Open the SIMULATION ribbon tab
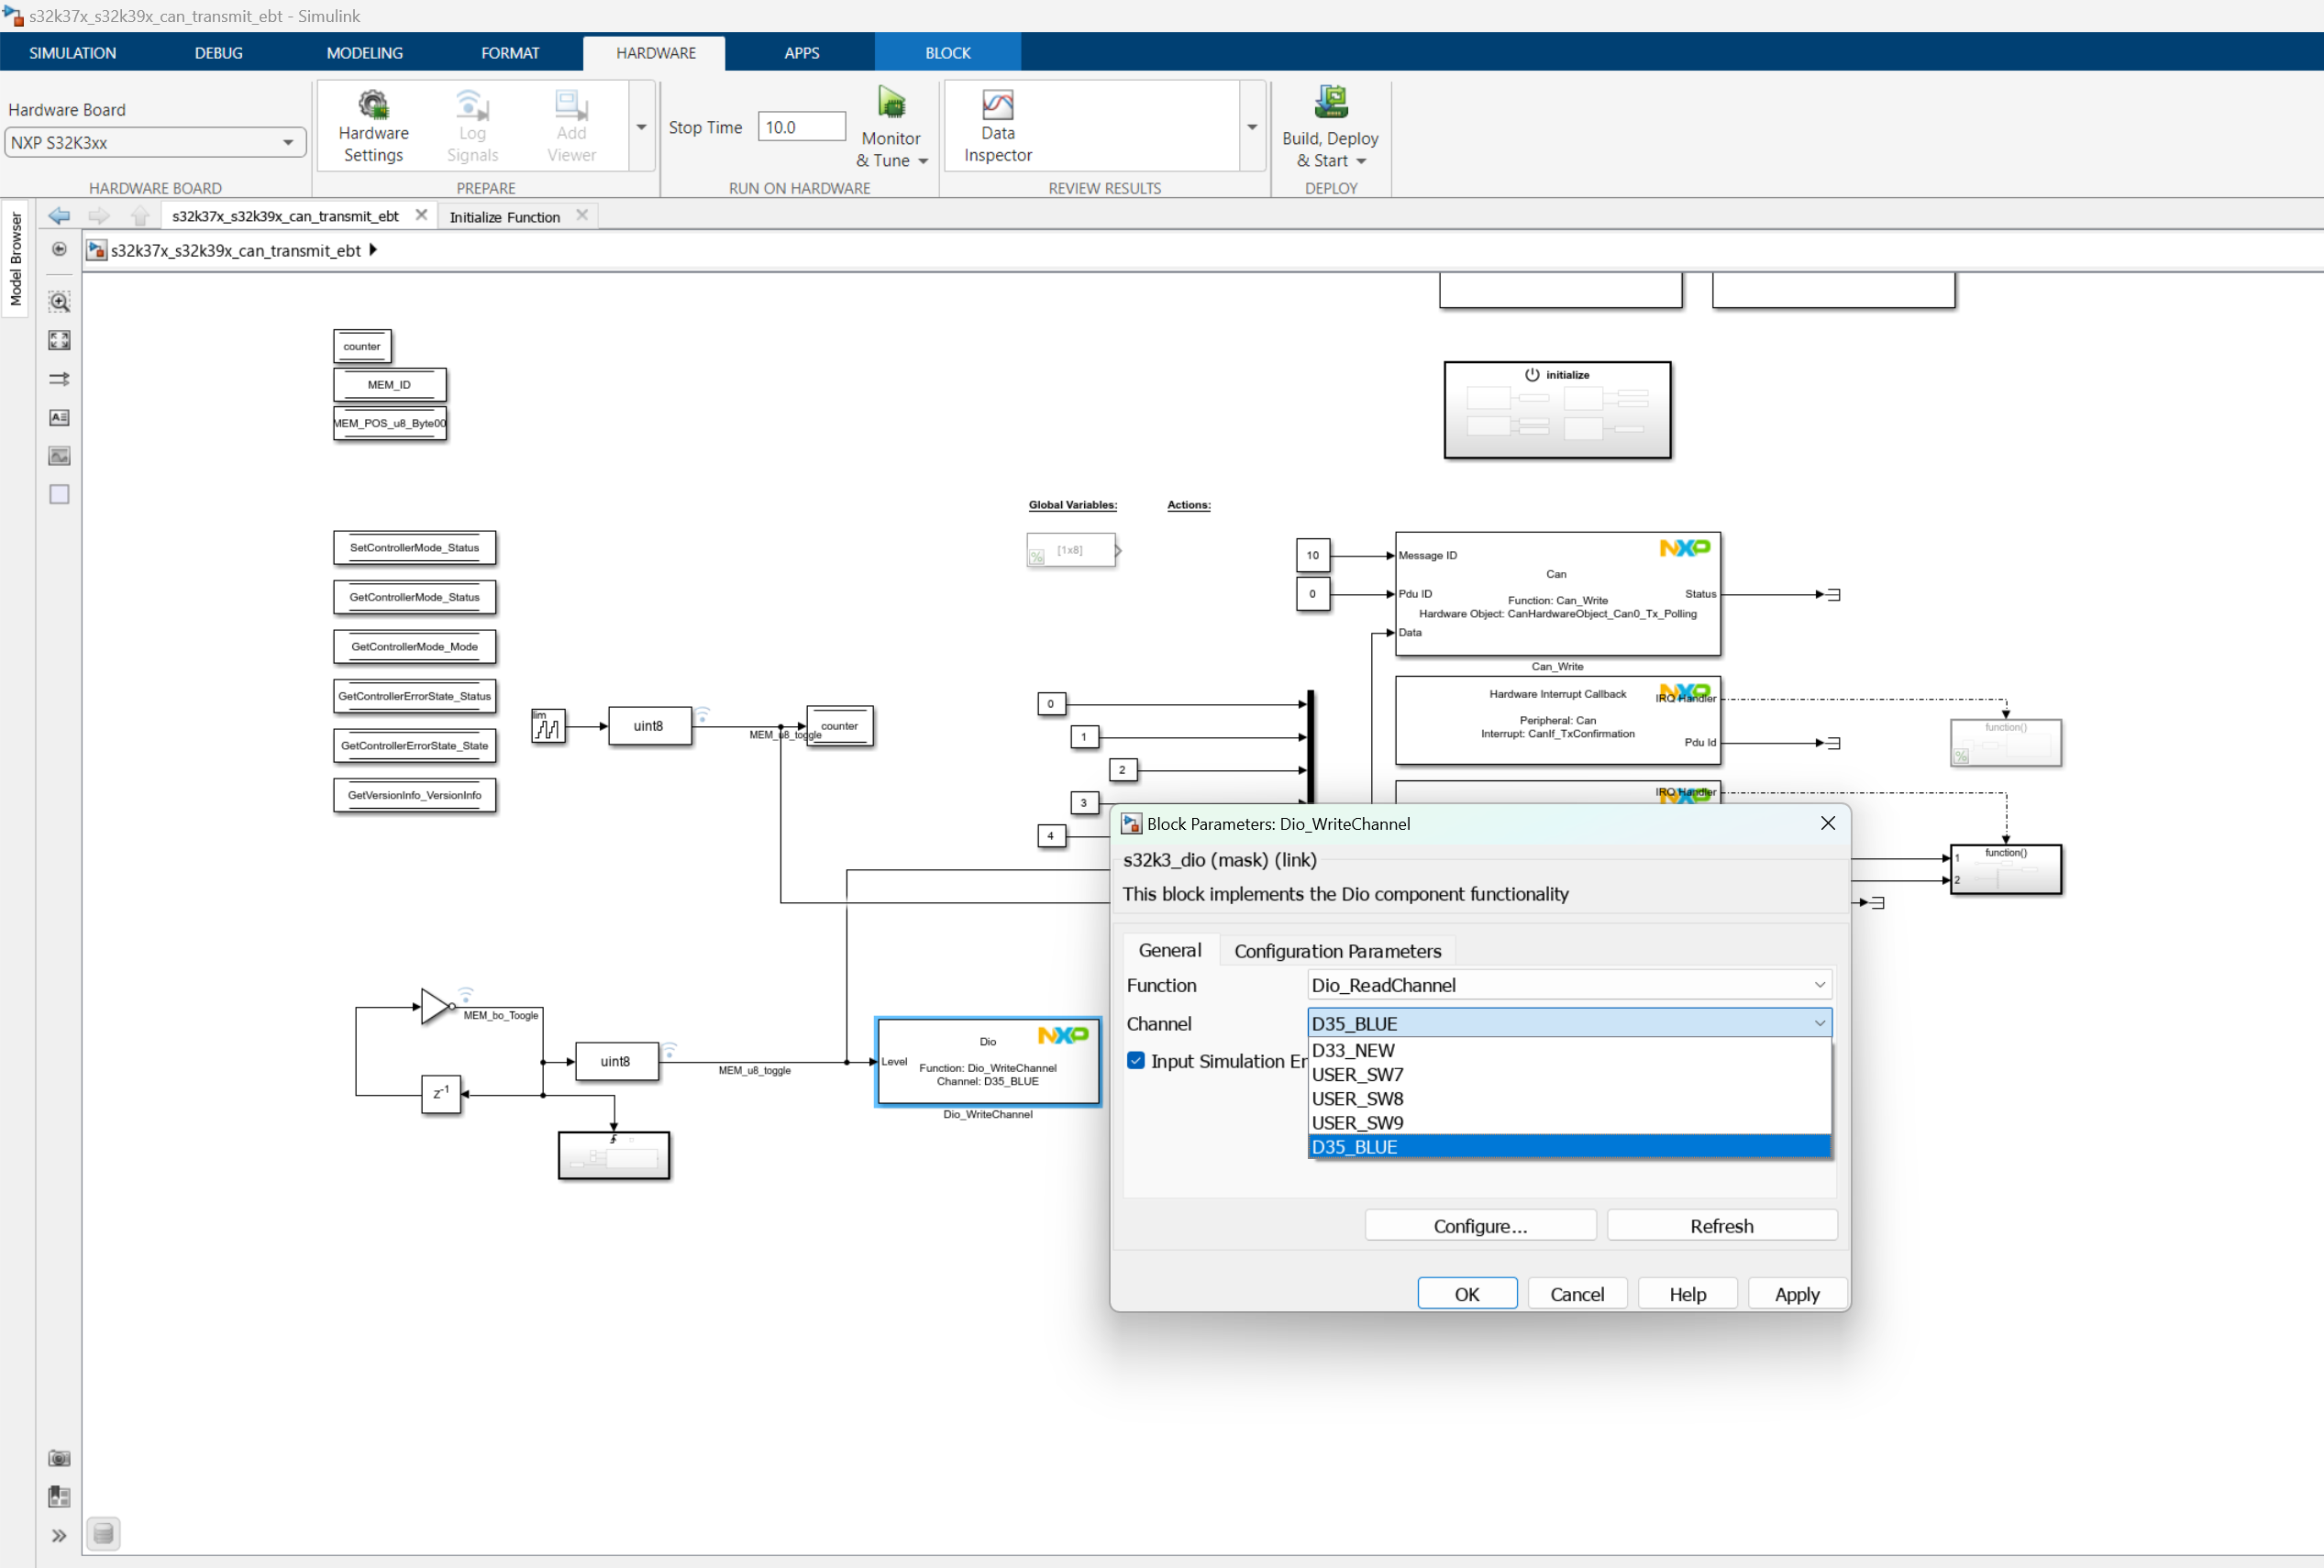Viewport: 2324px width, 1568px height. click(72, 52)
